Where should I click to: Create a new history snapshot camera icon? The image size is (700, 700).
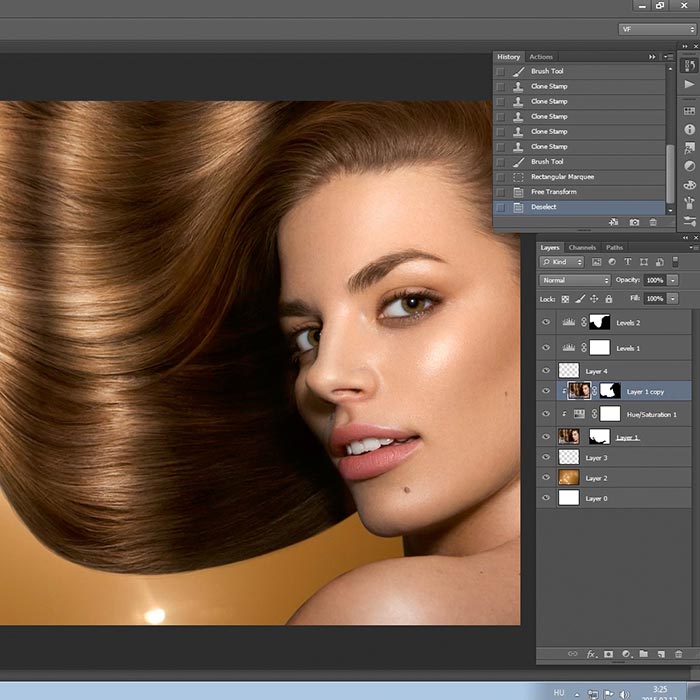tap(634, 222)
